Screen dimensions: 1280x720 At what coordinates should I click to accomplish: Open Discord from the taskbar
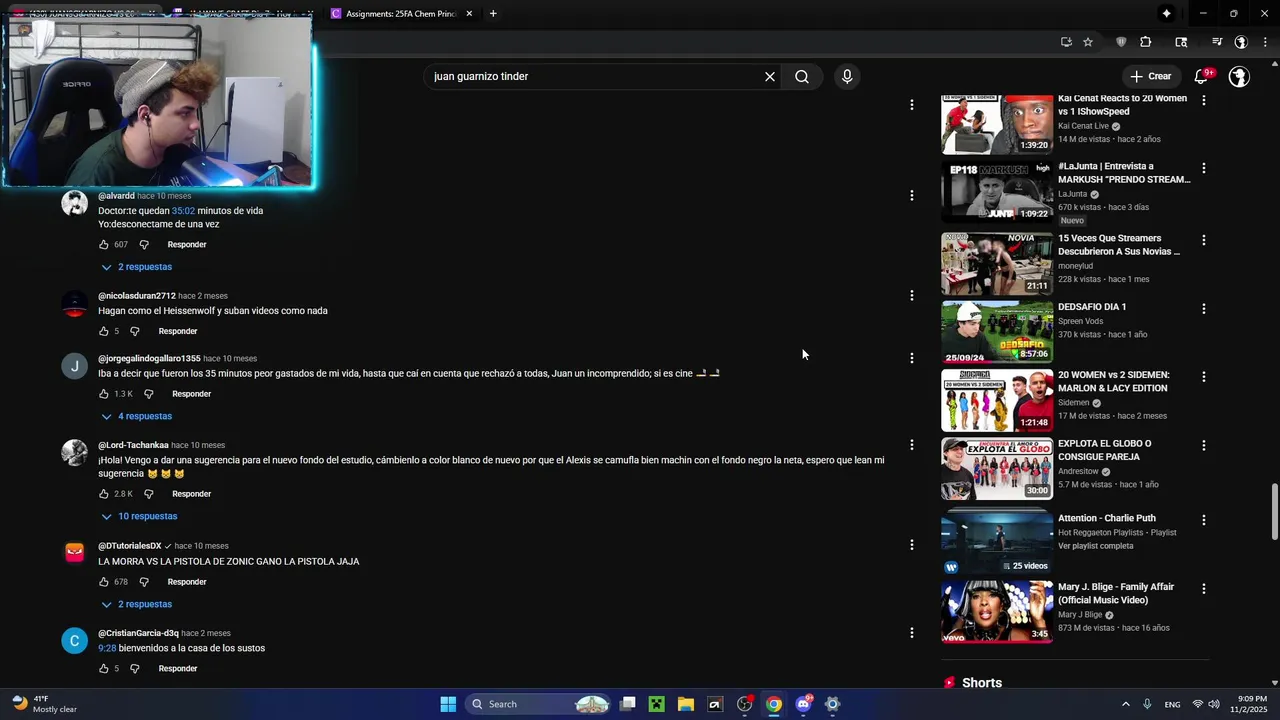click(x=803, y=704)
